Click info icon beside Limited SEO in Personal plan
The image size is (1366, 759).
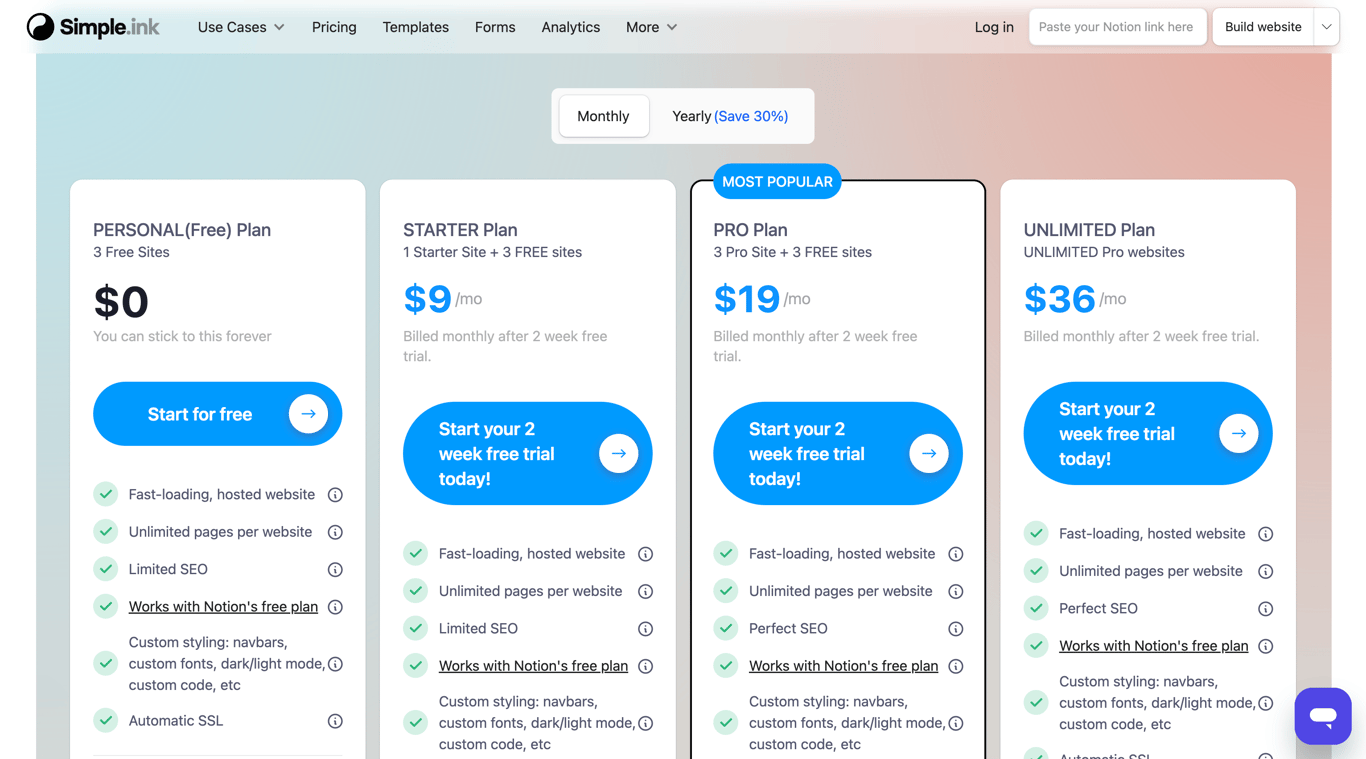336,570
